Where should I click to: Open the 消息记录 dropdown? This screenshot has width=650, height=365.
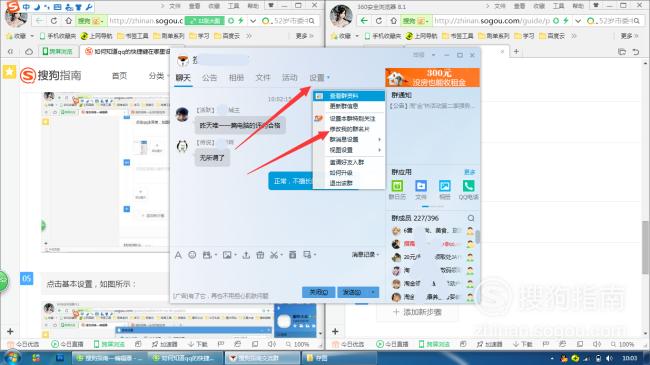366,254
